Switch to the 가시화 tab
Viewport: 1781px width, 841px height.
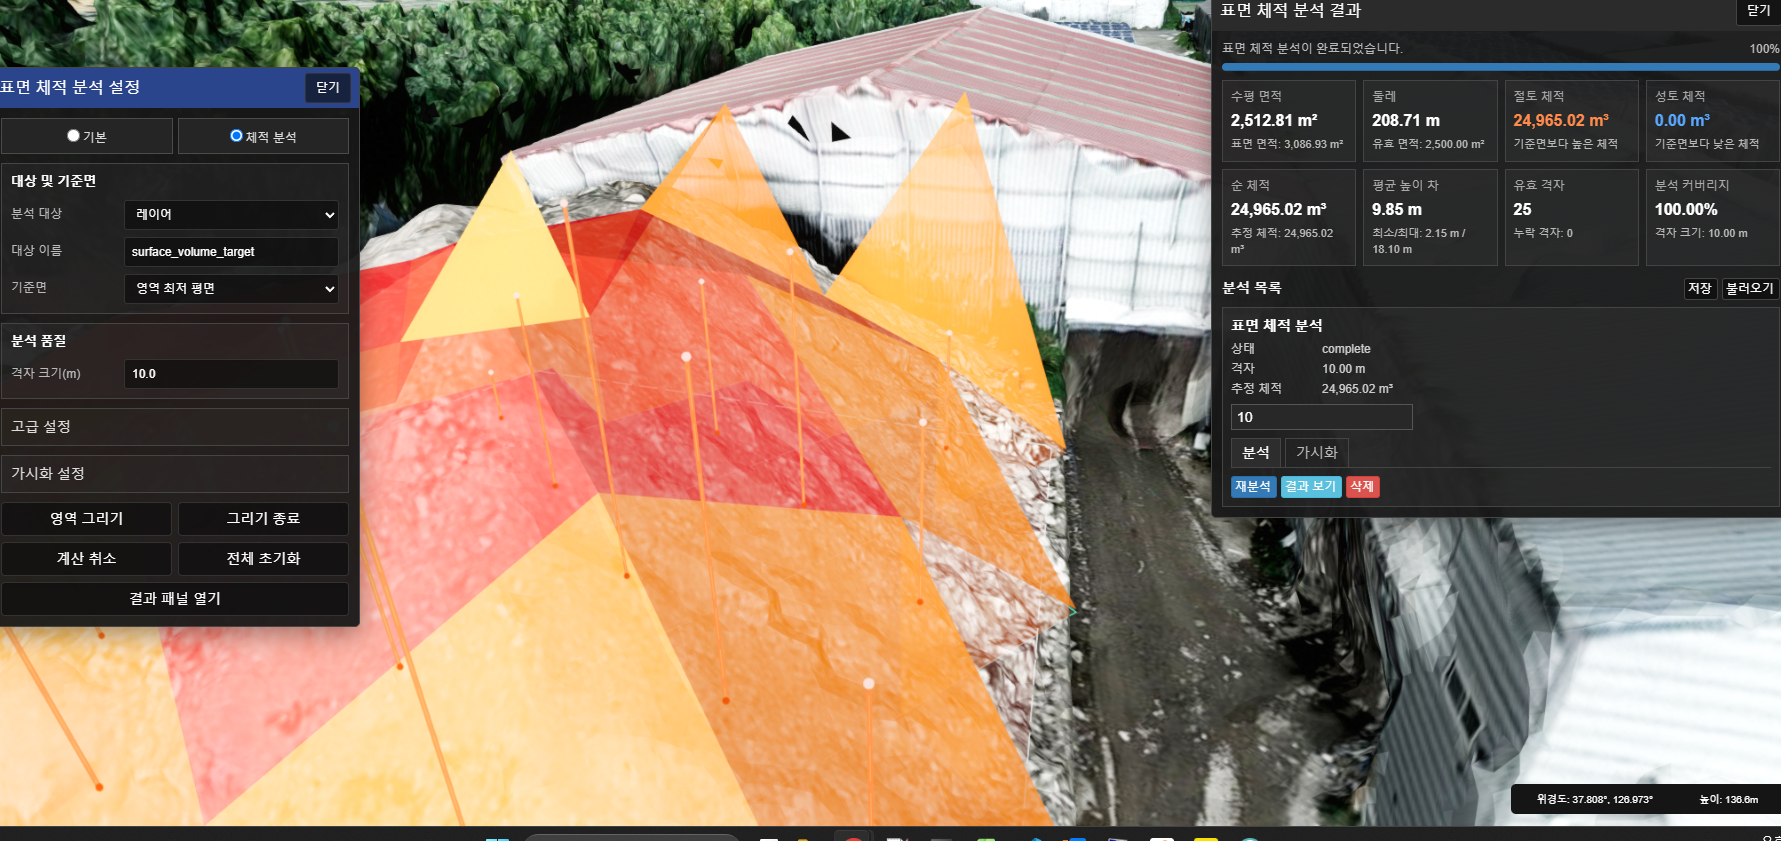[1316, 452]
